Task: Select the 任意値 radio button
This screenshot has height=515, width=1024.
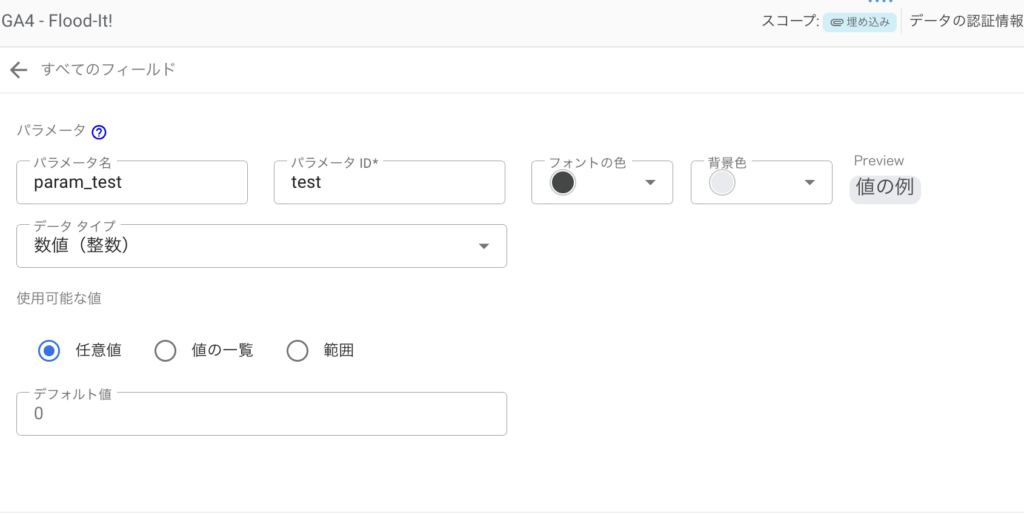Action: click(x=49, y=351)
